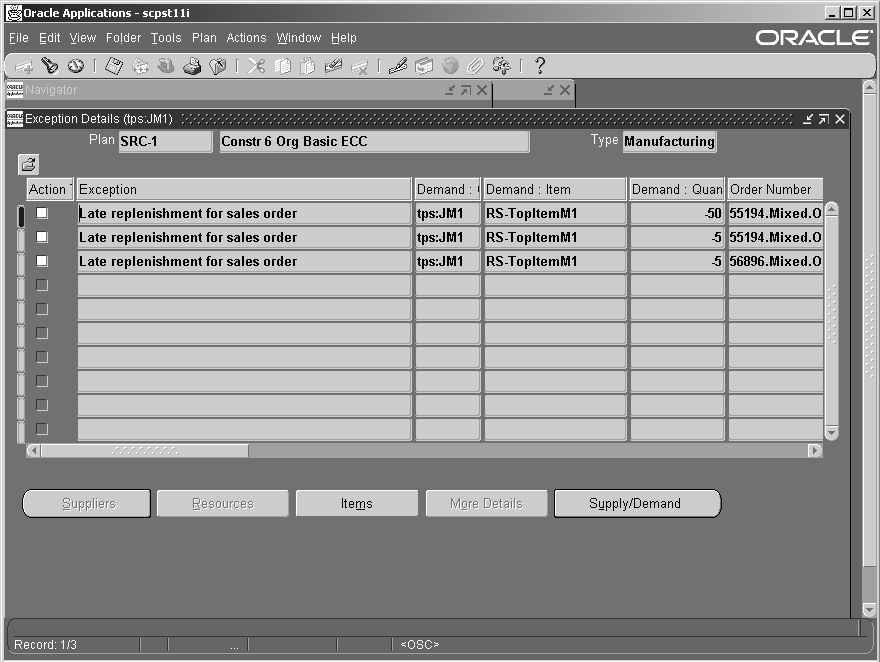Click the Folder Tools toolbar icon
This screenshot has width=880, height=662.
click(x=501, y=66)
